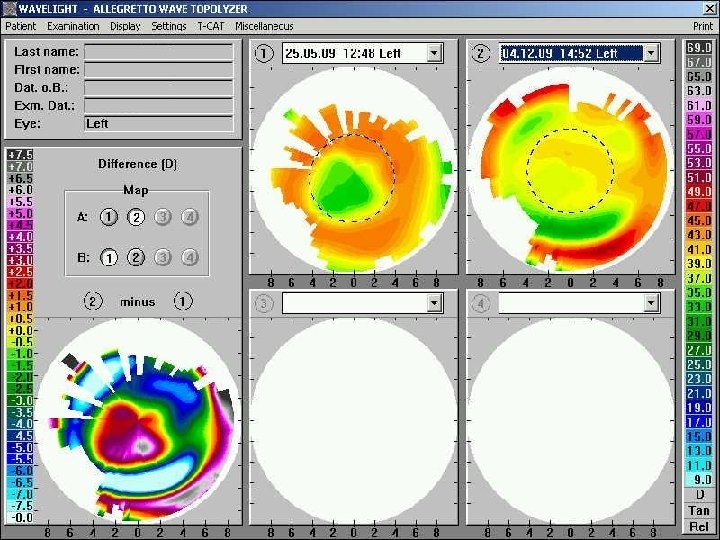
Task: Click the Print button
Action: [703, 26]
